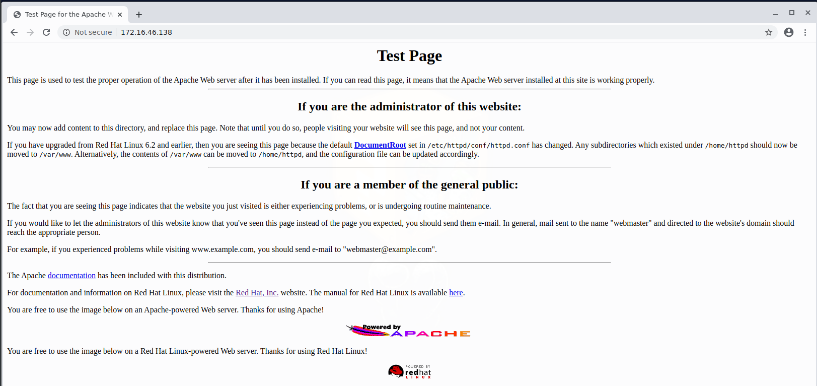Visit the Red Hat, Inc. link
The width and height of the screenshot is (817, 386).
[256, 292]
